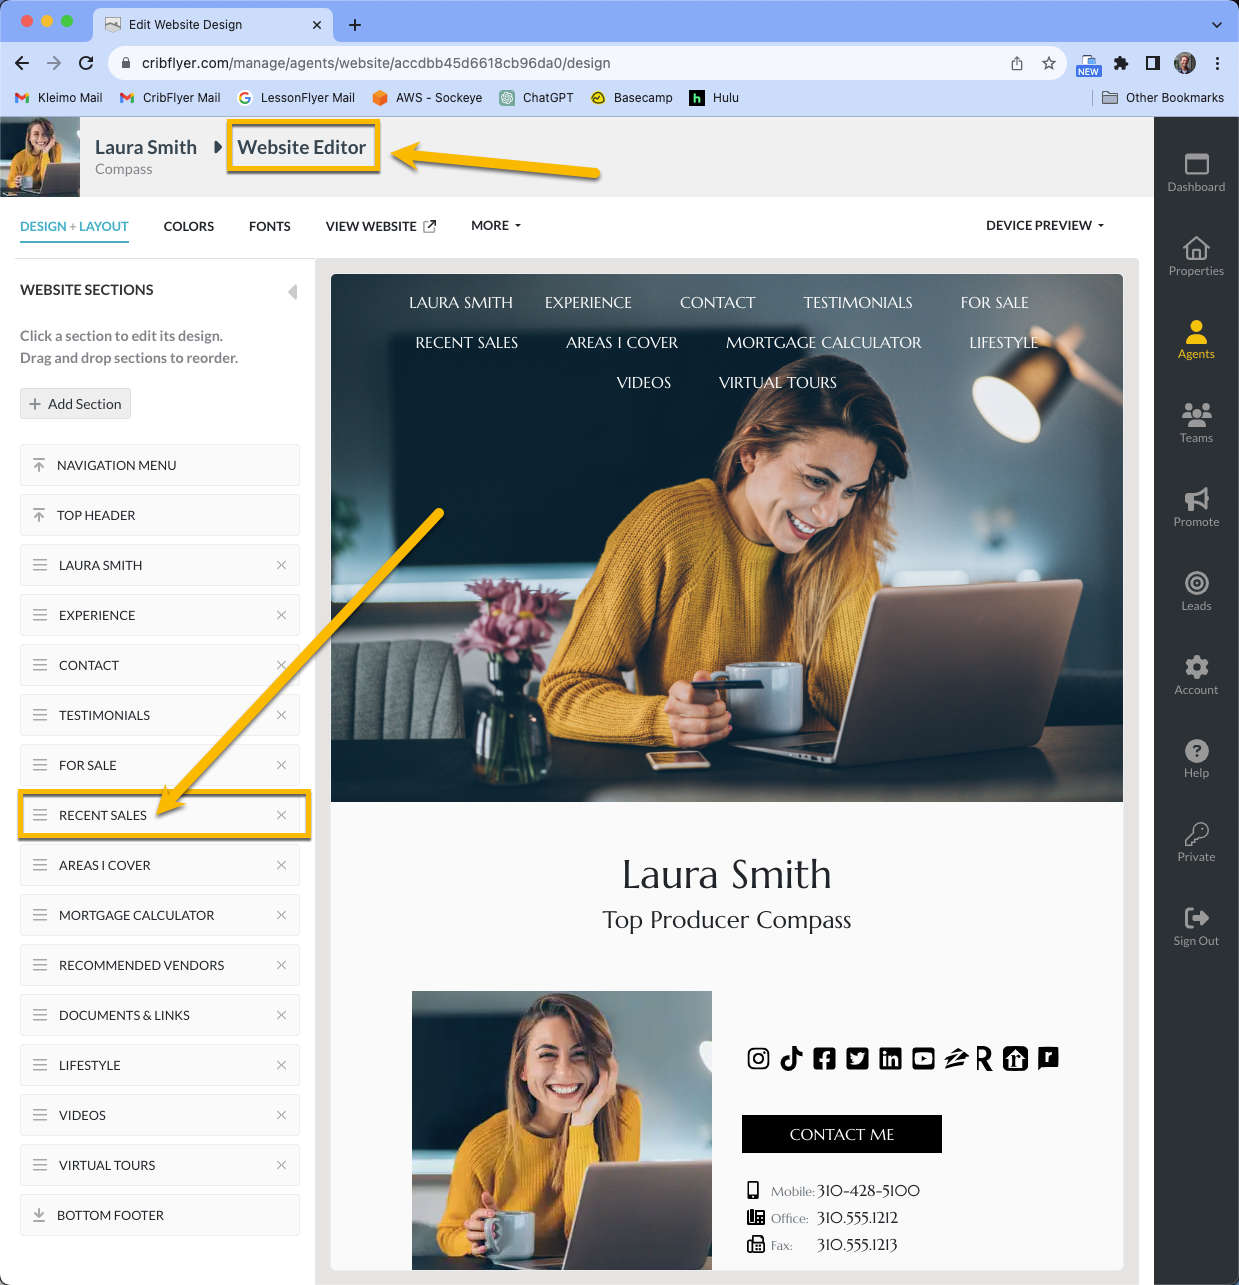Remove the MORTGAGE CALCULATOR section with X
1239x1285 pixels.
click(x=281, y=915)
